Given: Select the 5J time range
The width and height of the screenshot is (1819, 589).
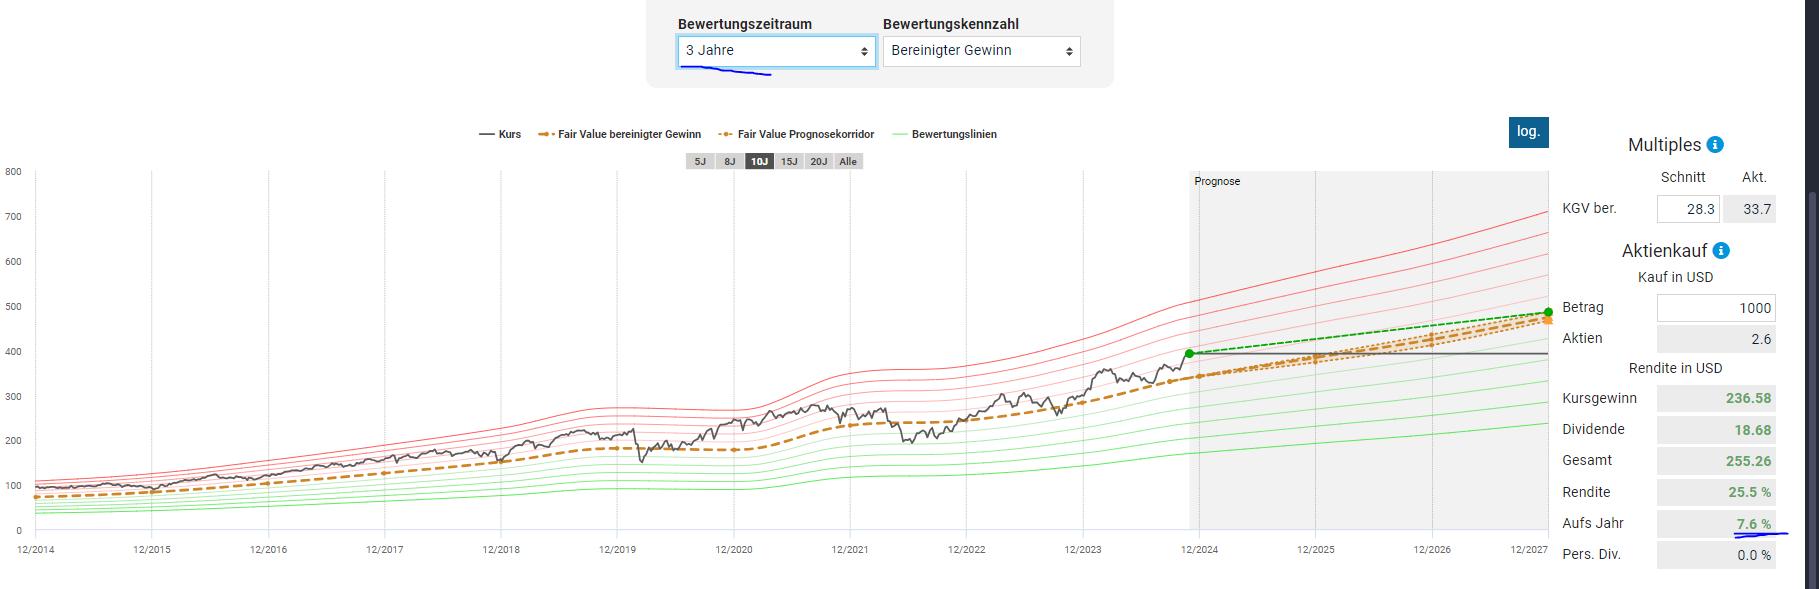Looking at the screenshot, I should point(700,162).
